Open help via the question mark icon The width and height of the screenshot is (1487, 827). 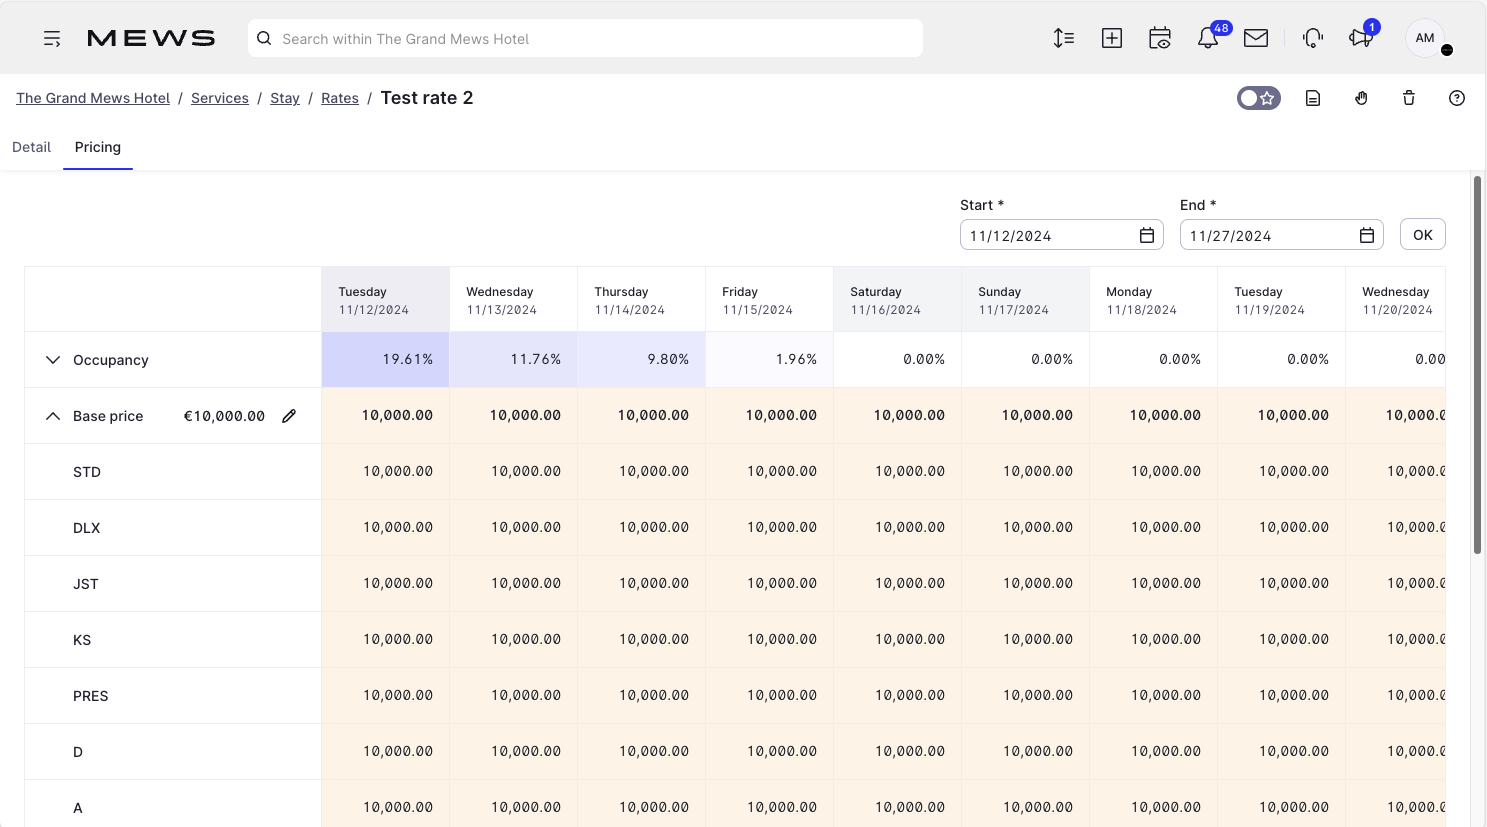[1456, 98]
